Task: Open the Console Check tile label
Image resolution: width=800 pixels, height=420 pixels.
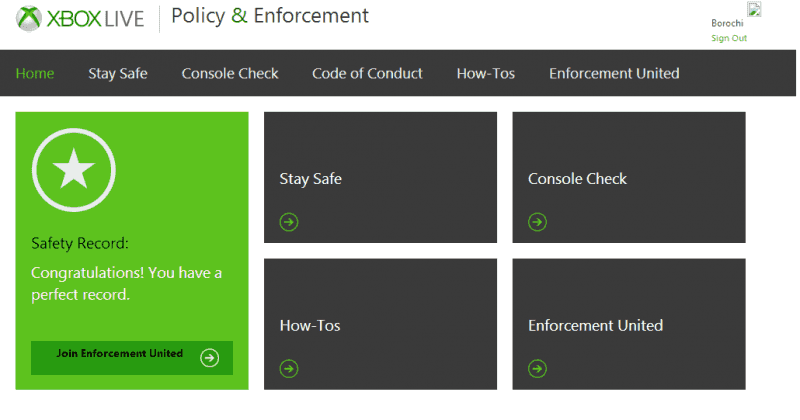Action: pos(578,179)
